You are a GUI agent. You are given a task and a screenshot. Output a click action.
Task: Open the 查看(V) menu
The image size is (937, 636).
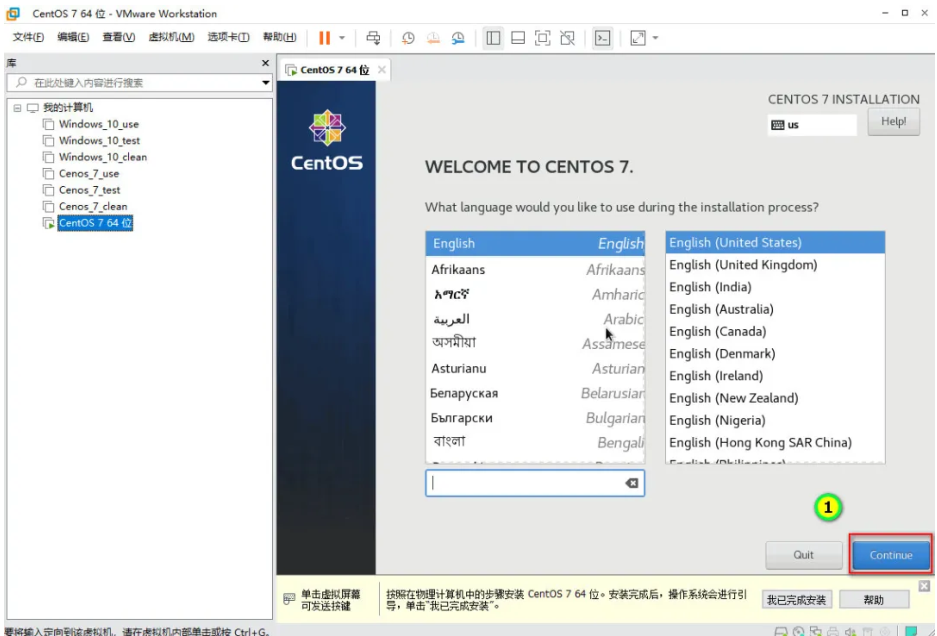[x=118, y=37]
